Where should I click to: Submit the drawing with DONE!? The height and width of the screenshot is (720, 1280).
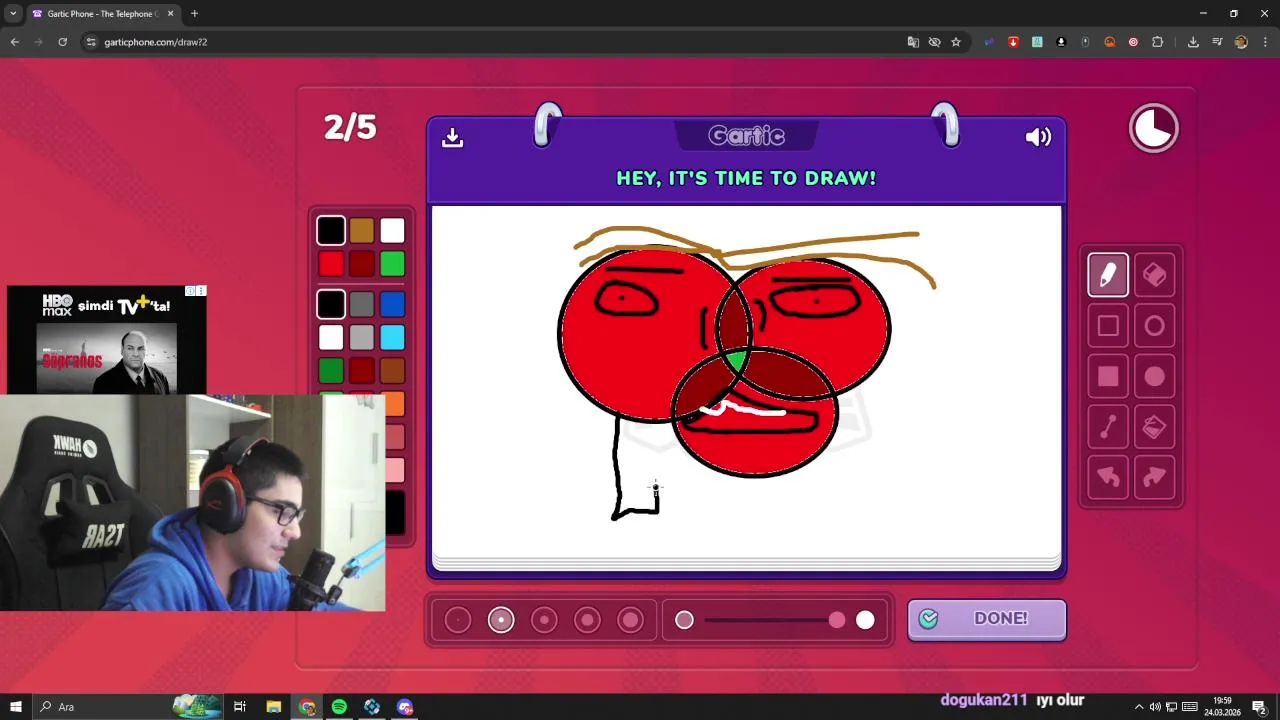click(x=987, y=619)
